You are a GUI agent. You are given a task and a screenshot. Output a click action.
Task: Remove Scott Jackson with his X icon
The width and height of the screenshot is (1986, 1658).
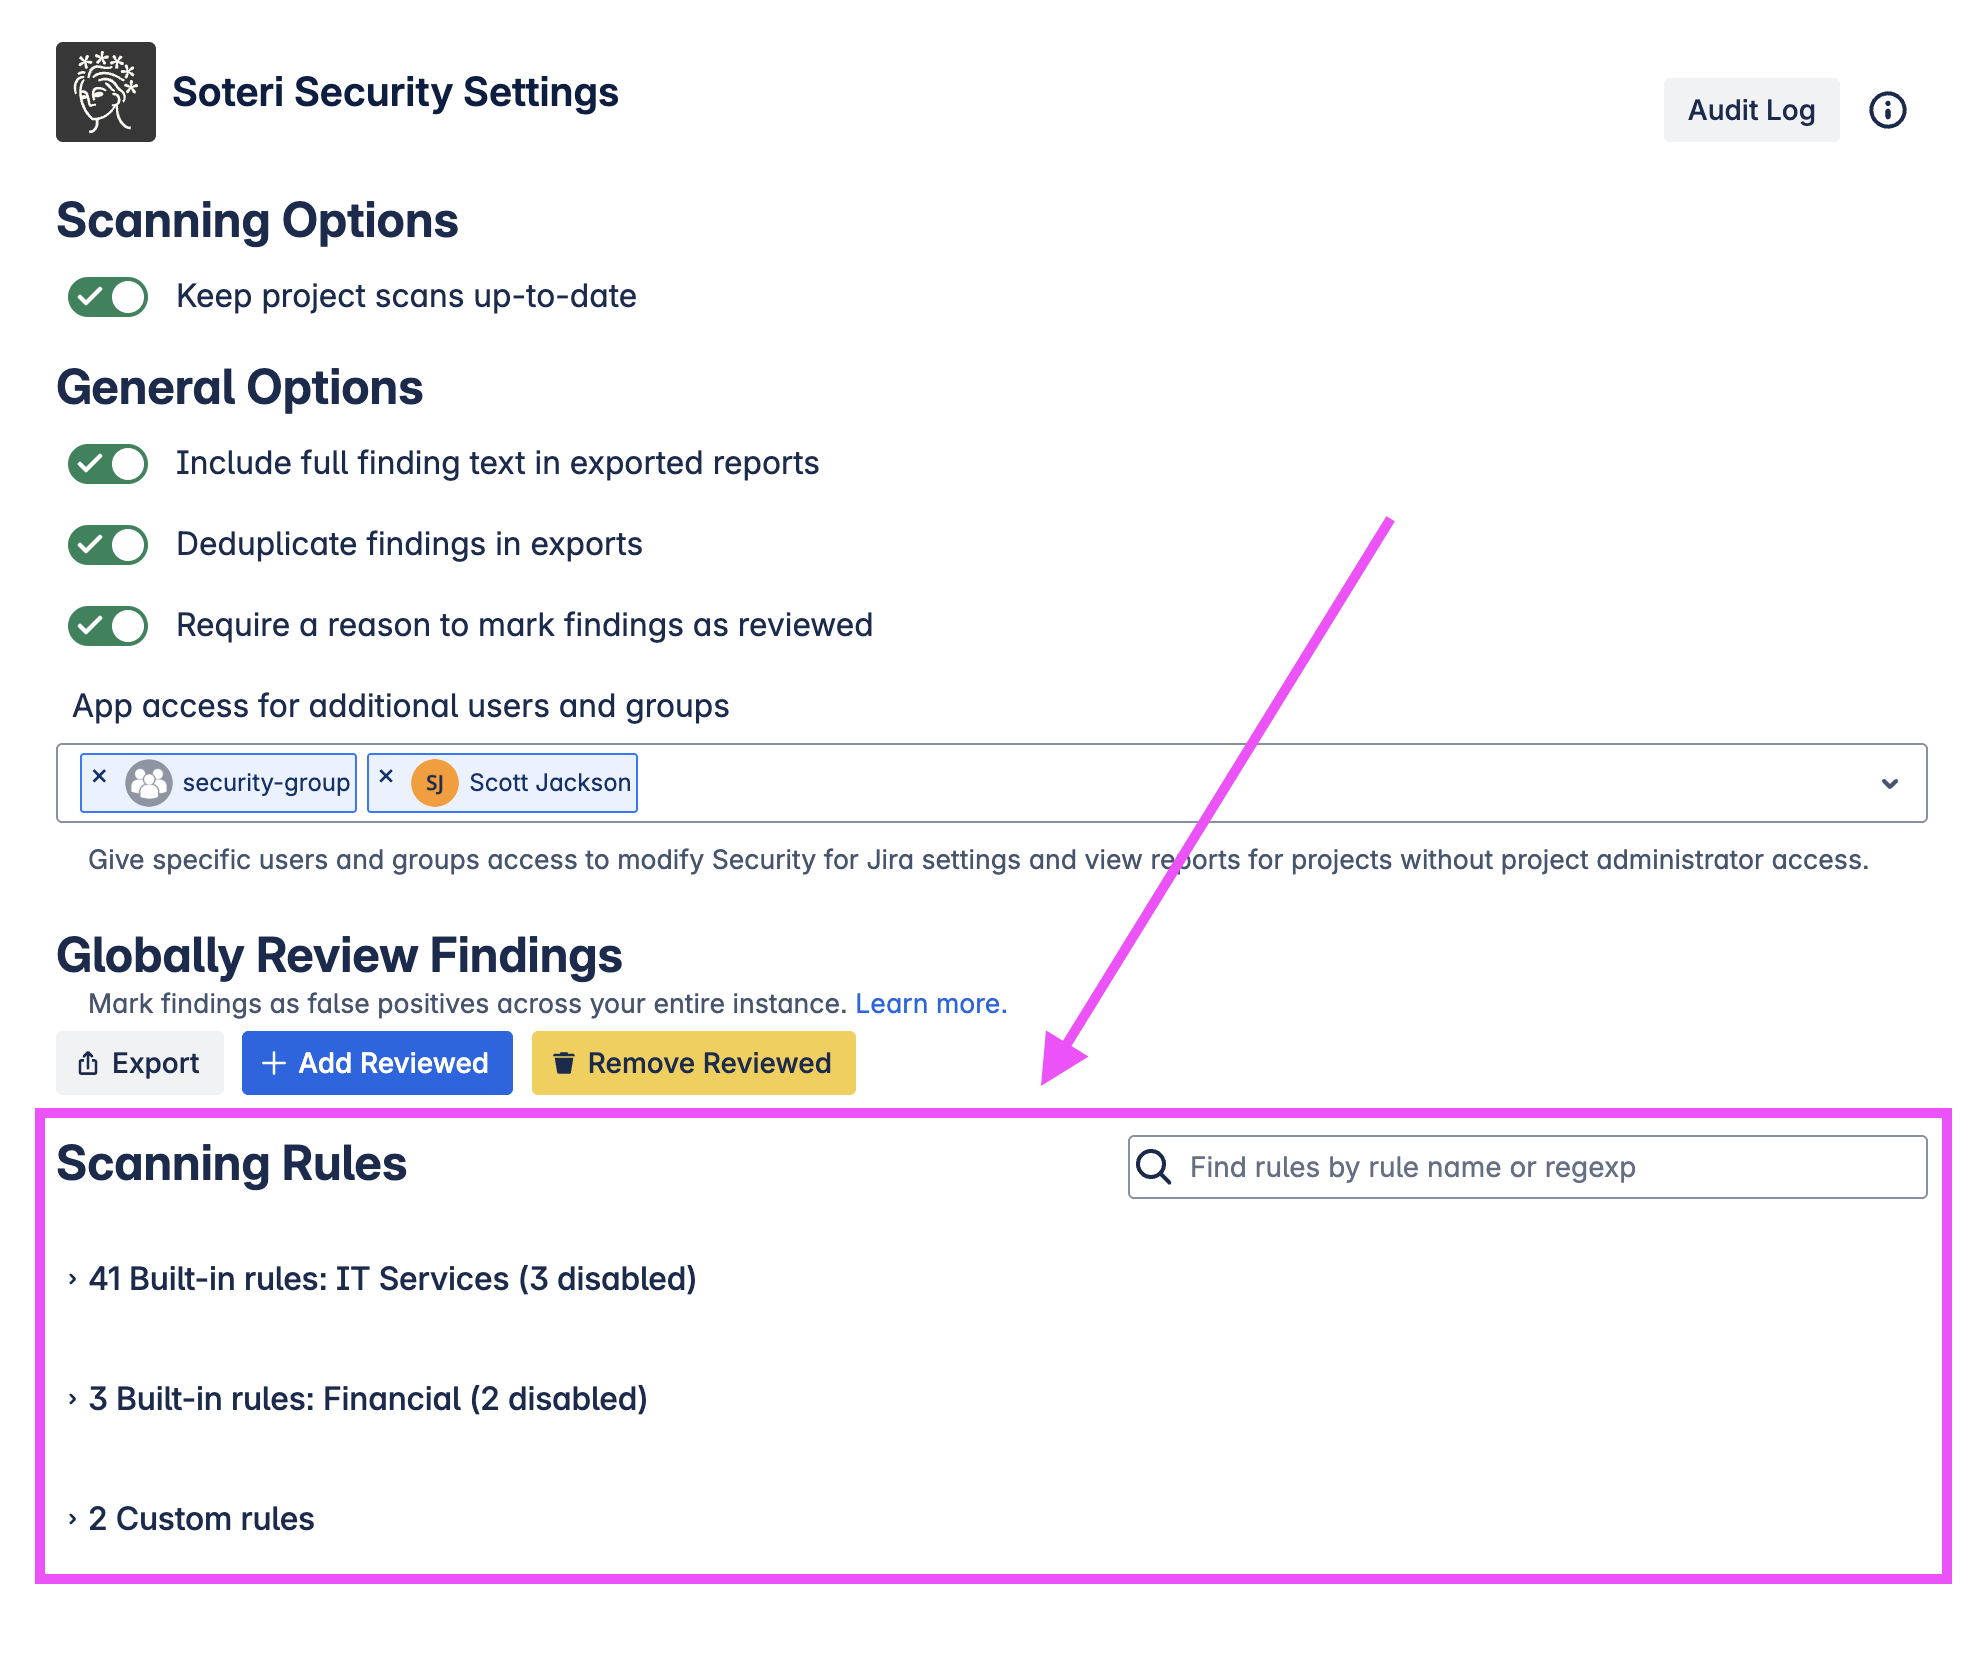(x=386, y=776)
